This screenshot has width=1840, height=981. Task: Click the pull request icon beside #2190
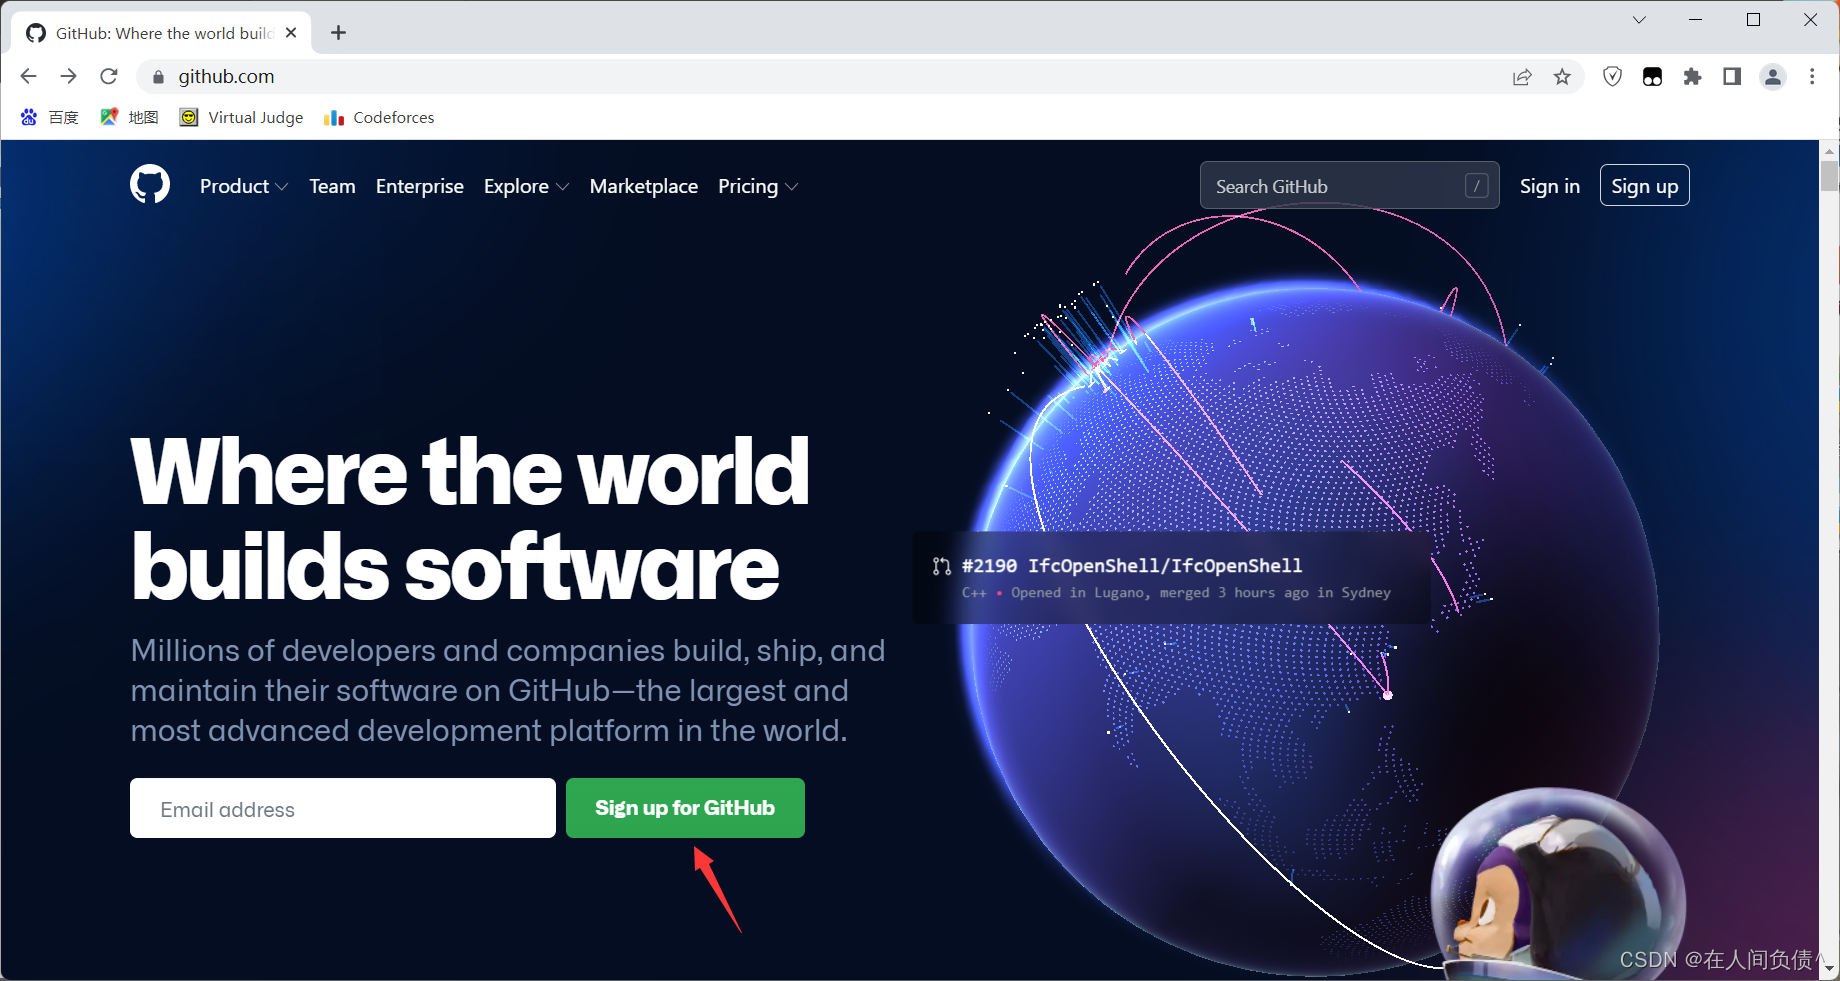(x=941, y=566)
